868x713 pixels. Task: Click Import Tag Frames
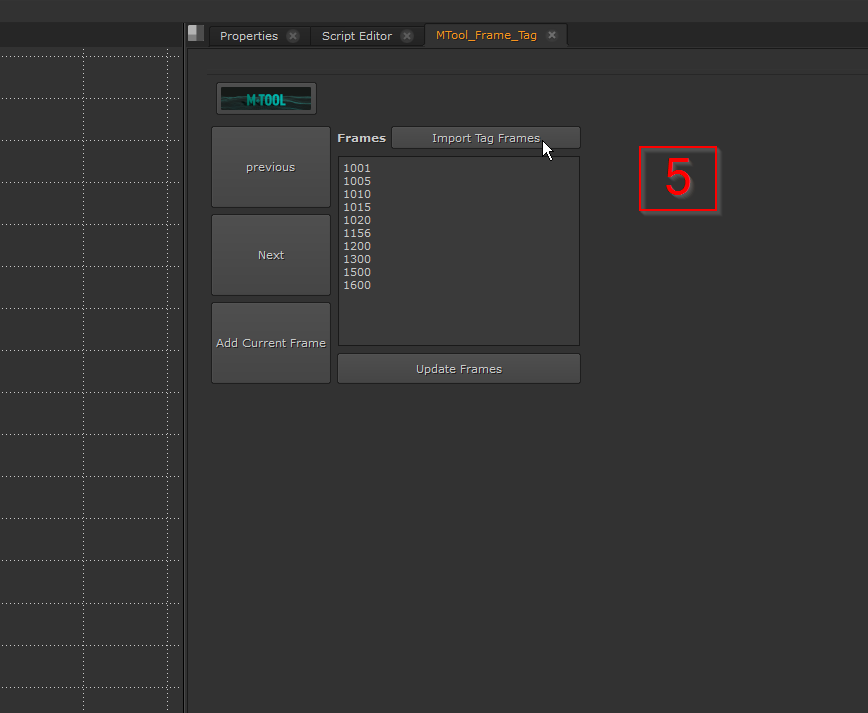pyautogui.click(x=486, y=137)
